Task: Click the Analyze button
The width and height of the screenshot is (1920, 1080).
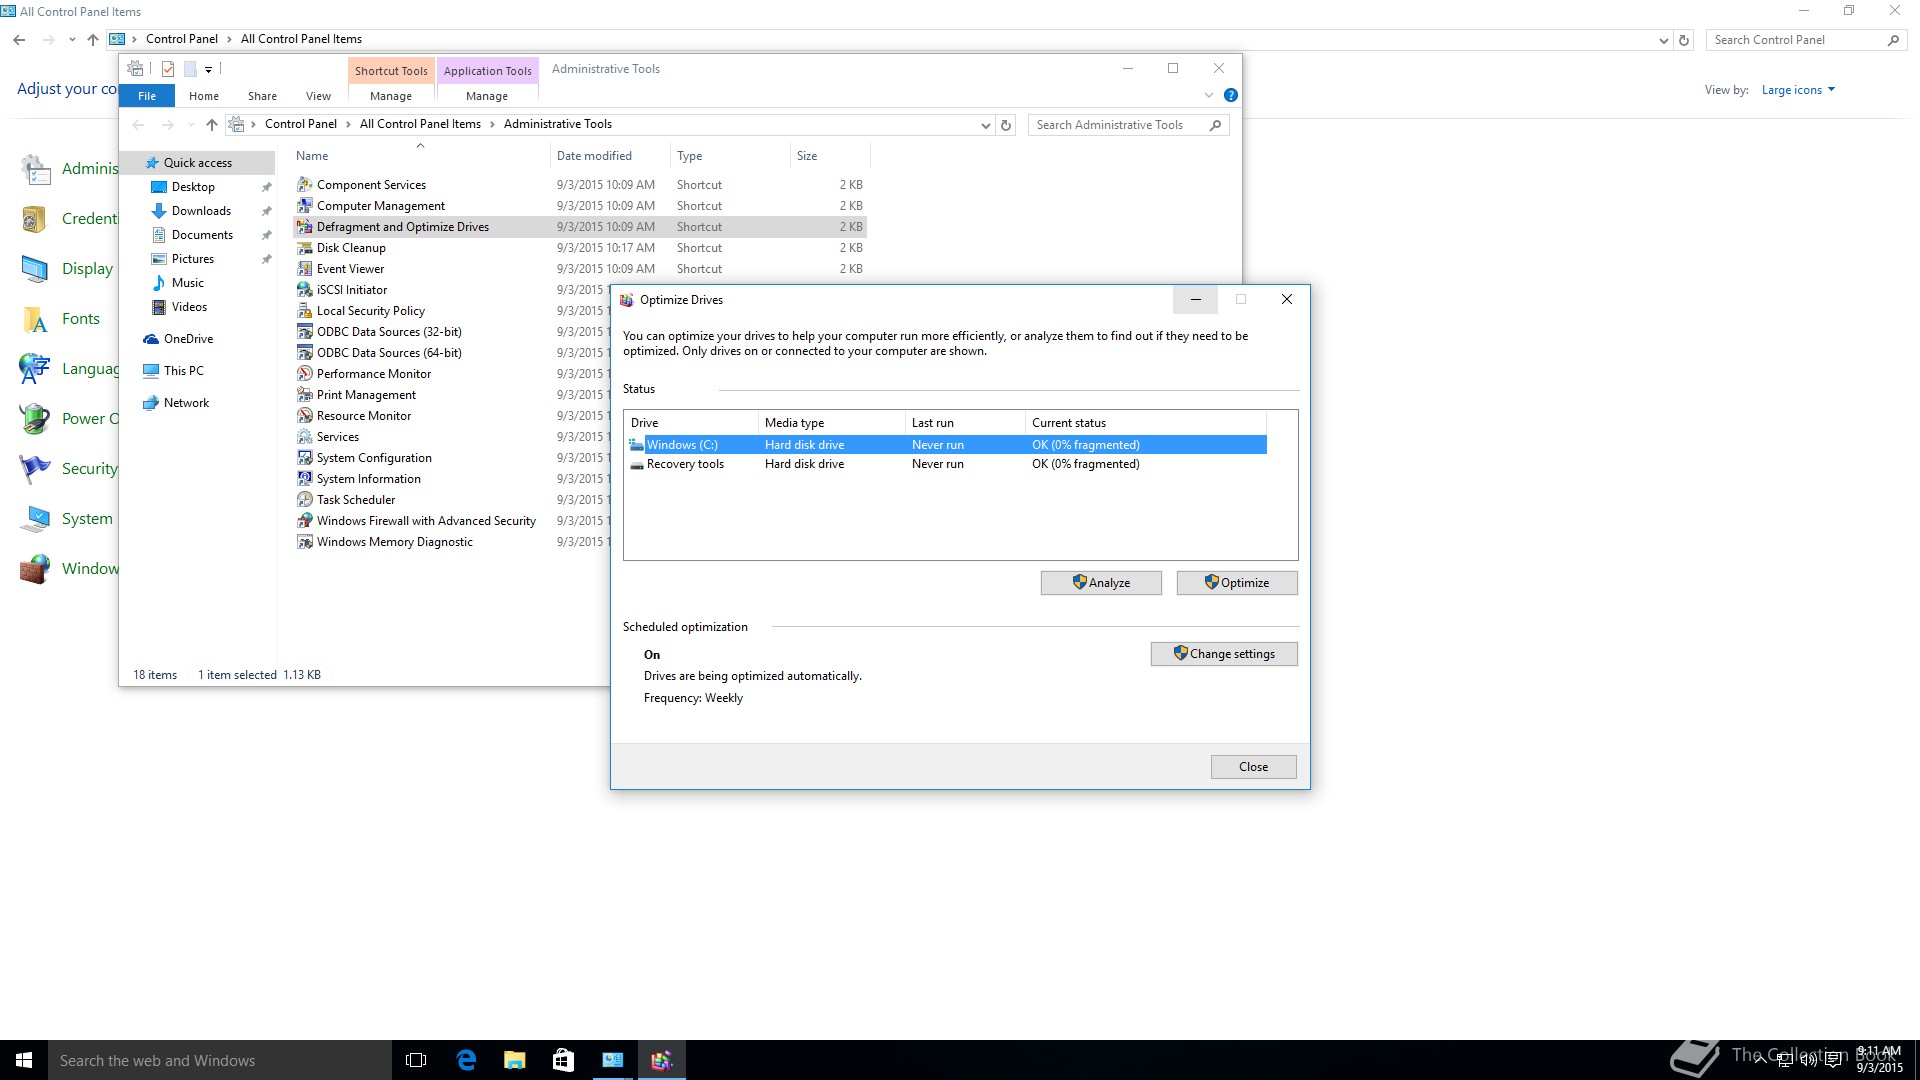Action: pos(1101,583)
